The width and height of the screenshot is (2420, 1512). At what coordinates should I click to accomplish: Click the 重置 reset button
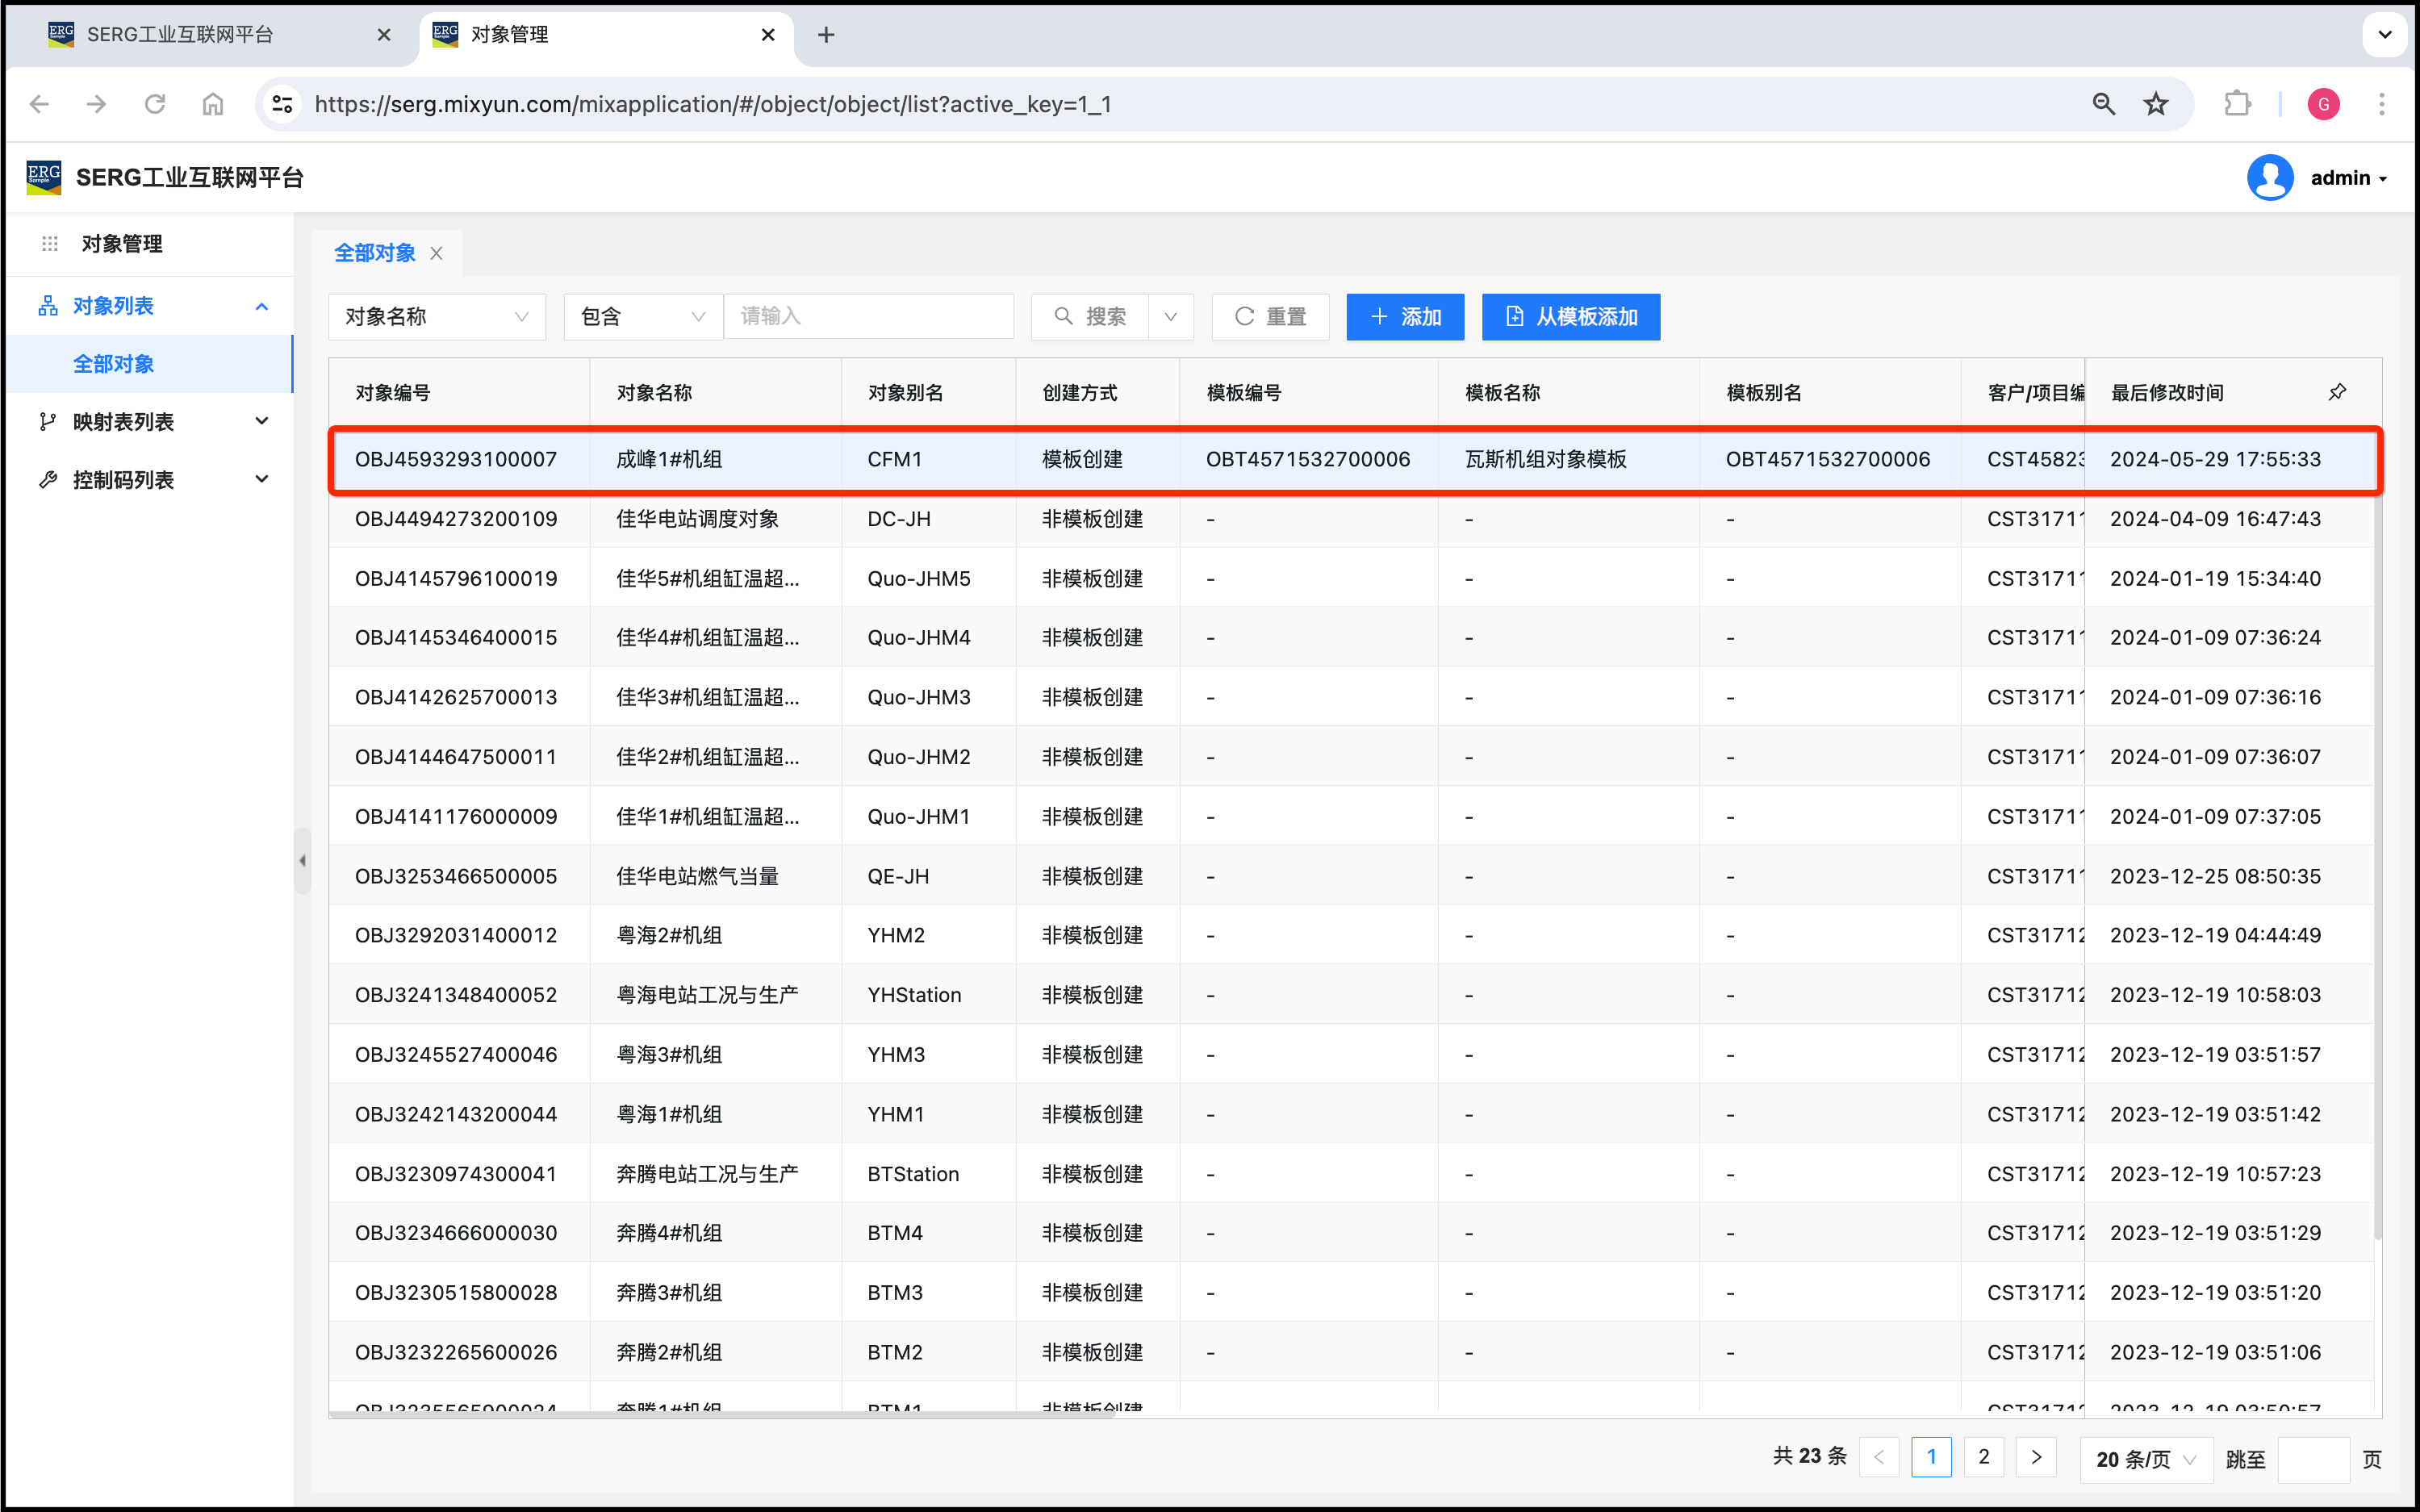point(1270,317)
